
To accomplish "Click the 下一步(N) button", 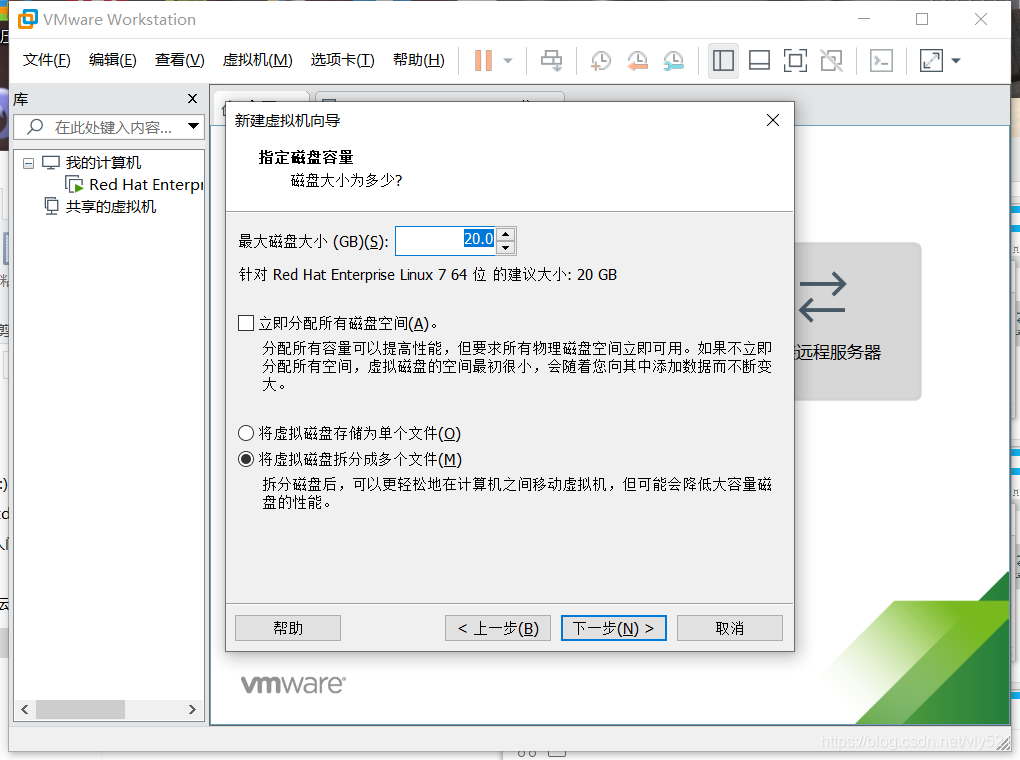I will [613, 627].
